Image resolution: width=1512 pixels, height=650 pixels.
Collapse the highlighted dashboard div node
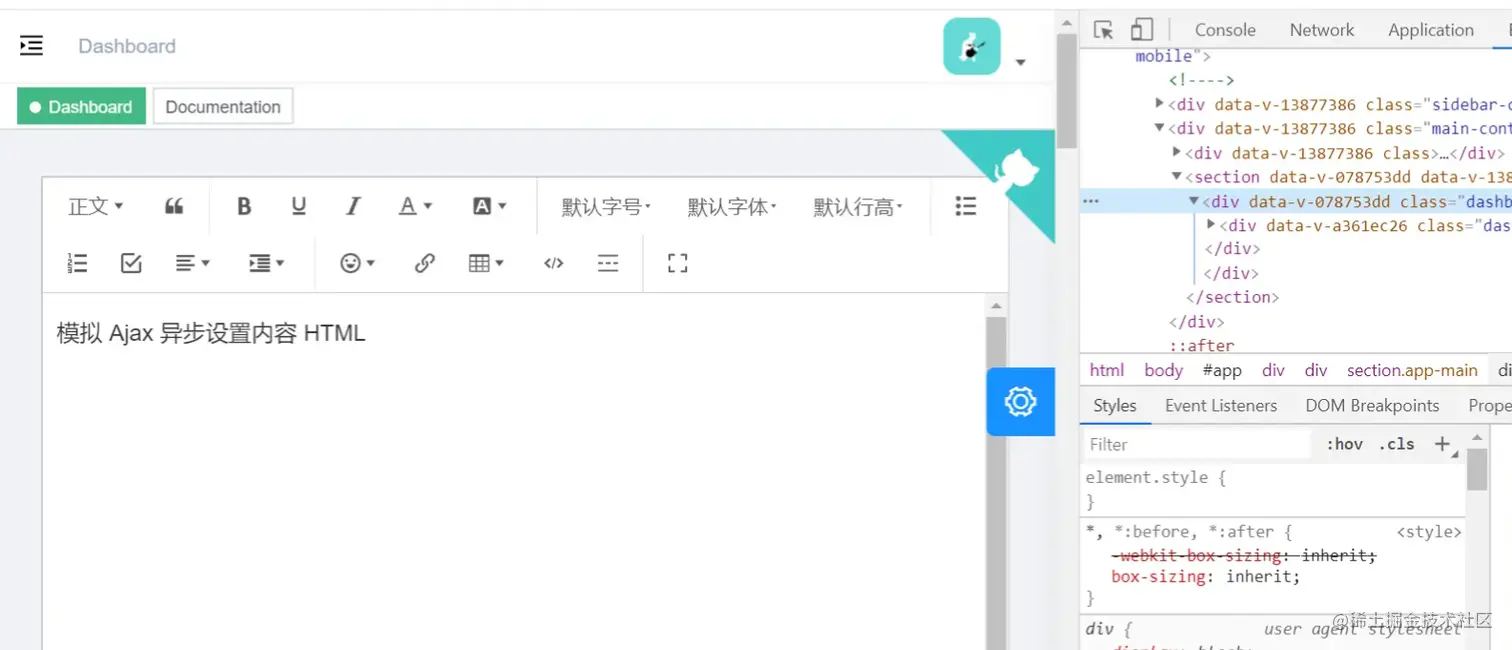[1194, 201]
